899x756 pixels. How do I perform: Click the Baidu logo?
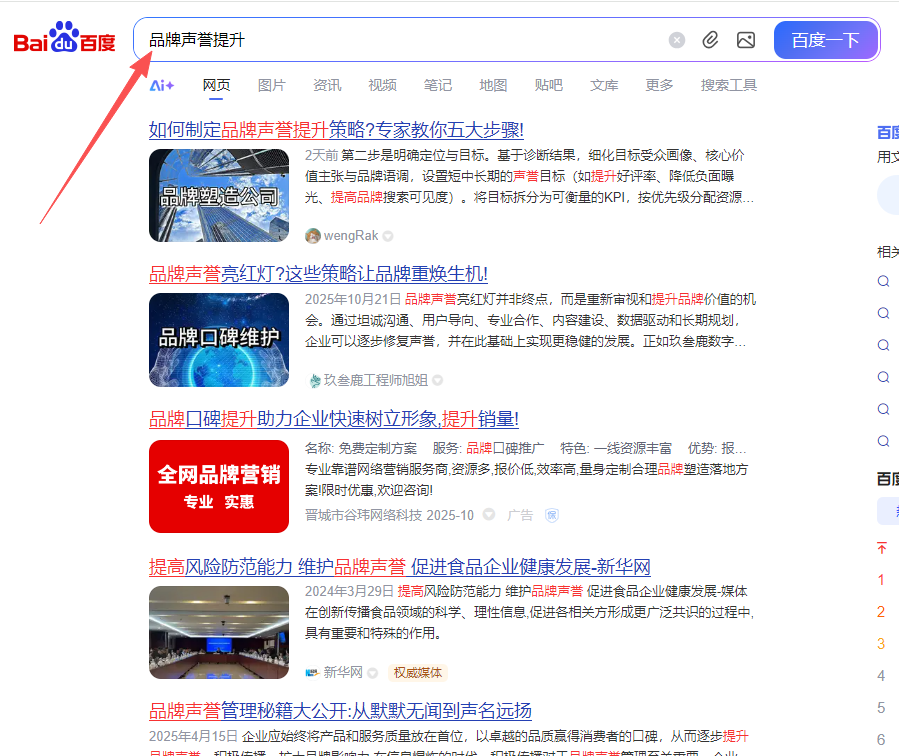click(x=64, y=40)
